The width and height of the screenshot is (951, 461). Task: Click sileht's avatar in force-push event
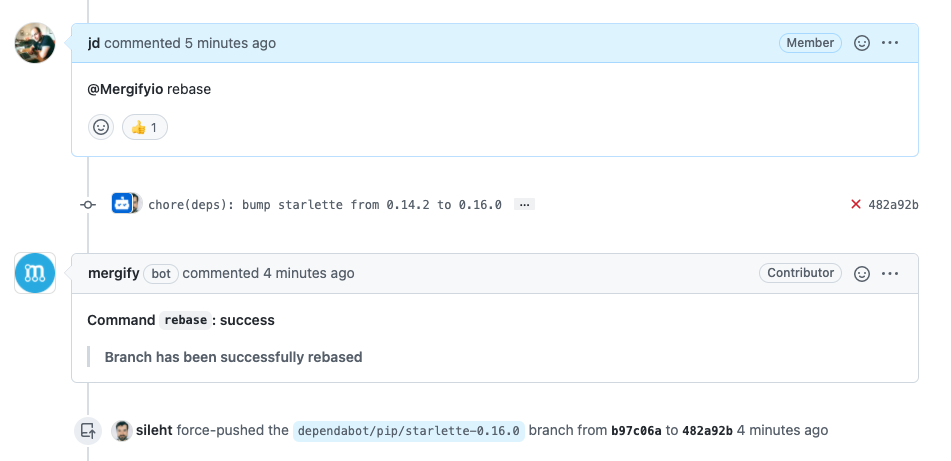click(122, 431)
